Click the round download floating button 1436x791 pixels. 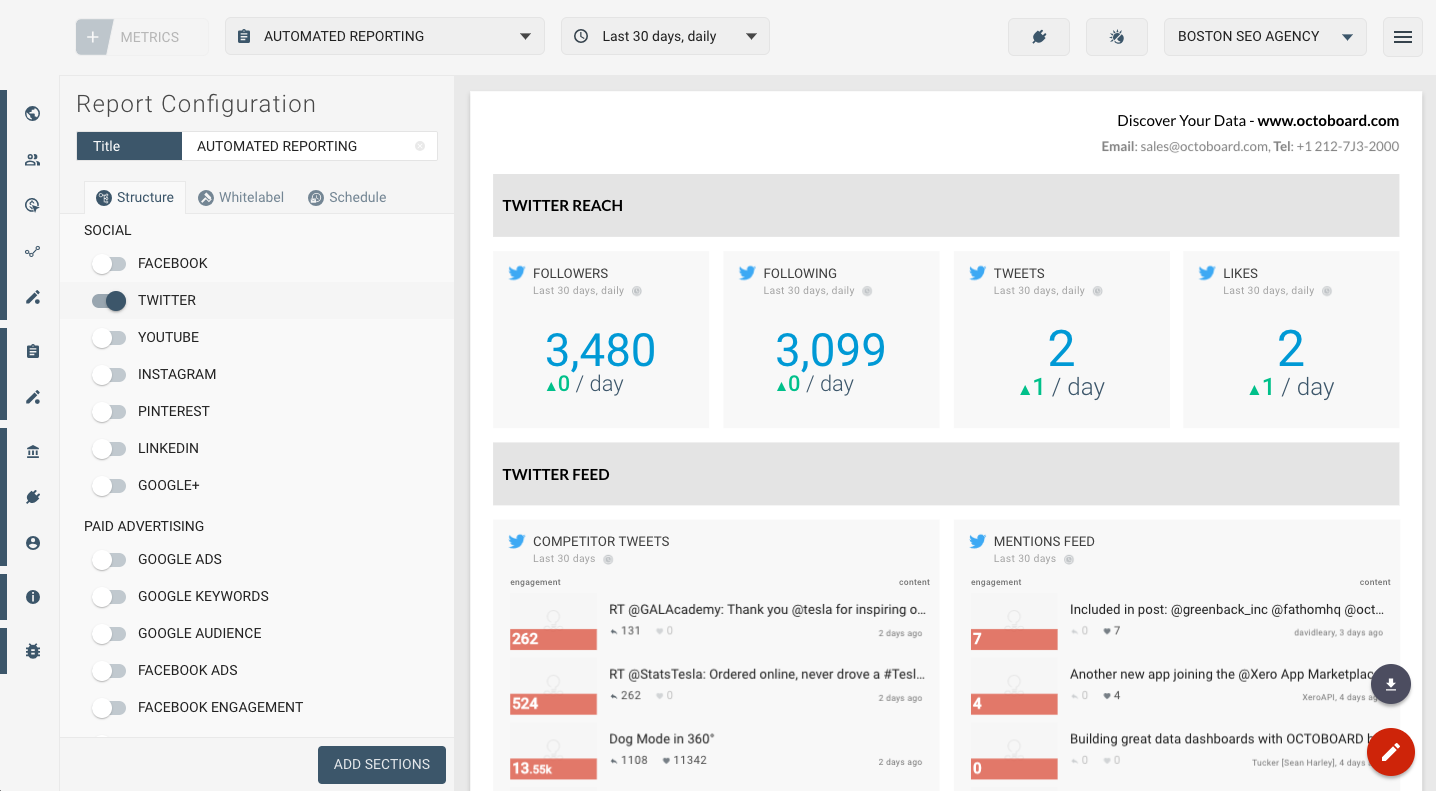click(1391, 684)
